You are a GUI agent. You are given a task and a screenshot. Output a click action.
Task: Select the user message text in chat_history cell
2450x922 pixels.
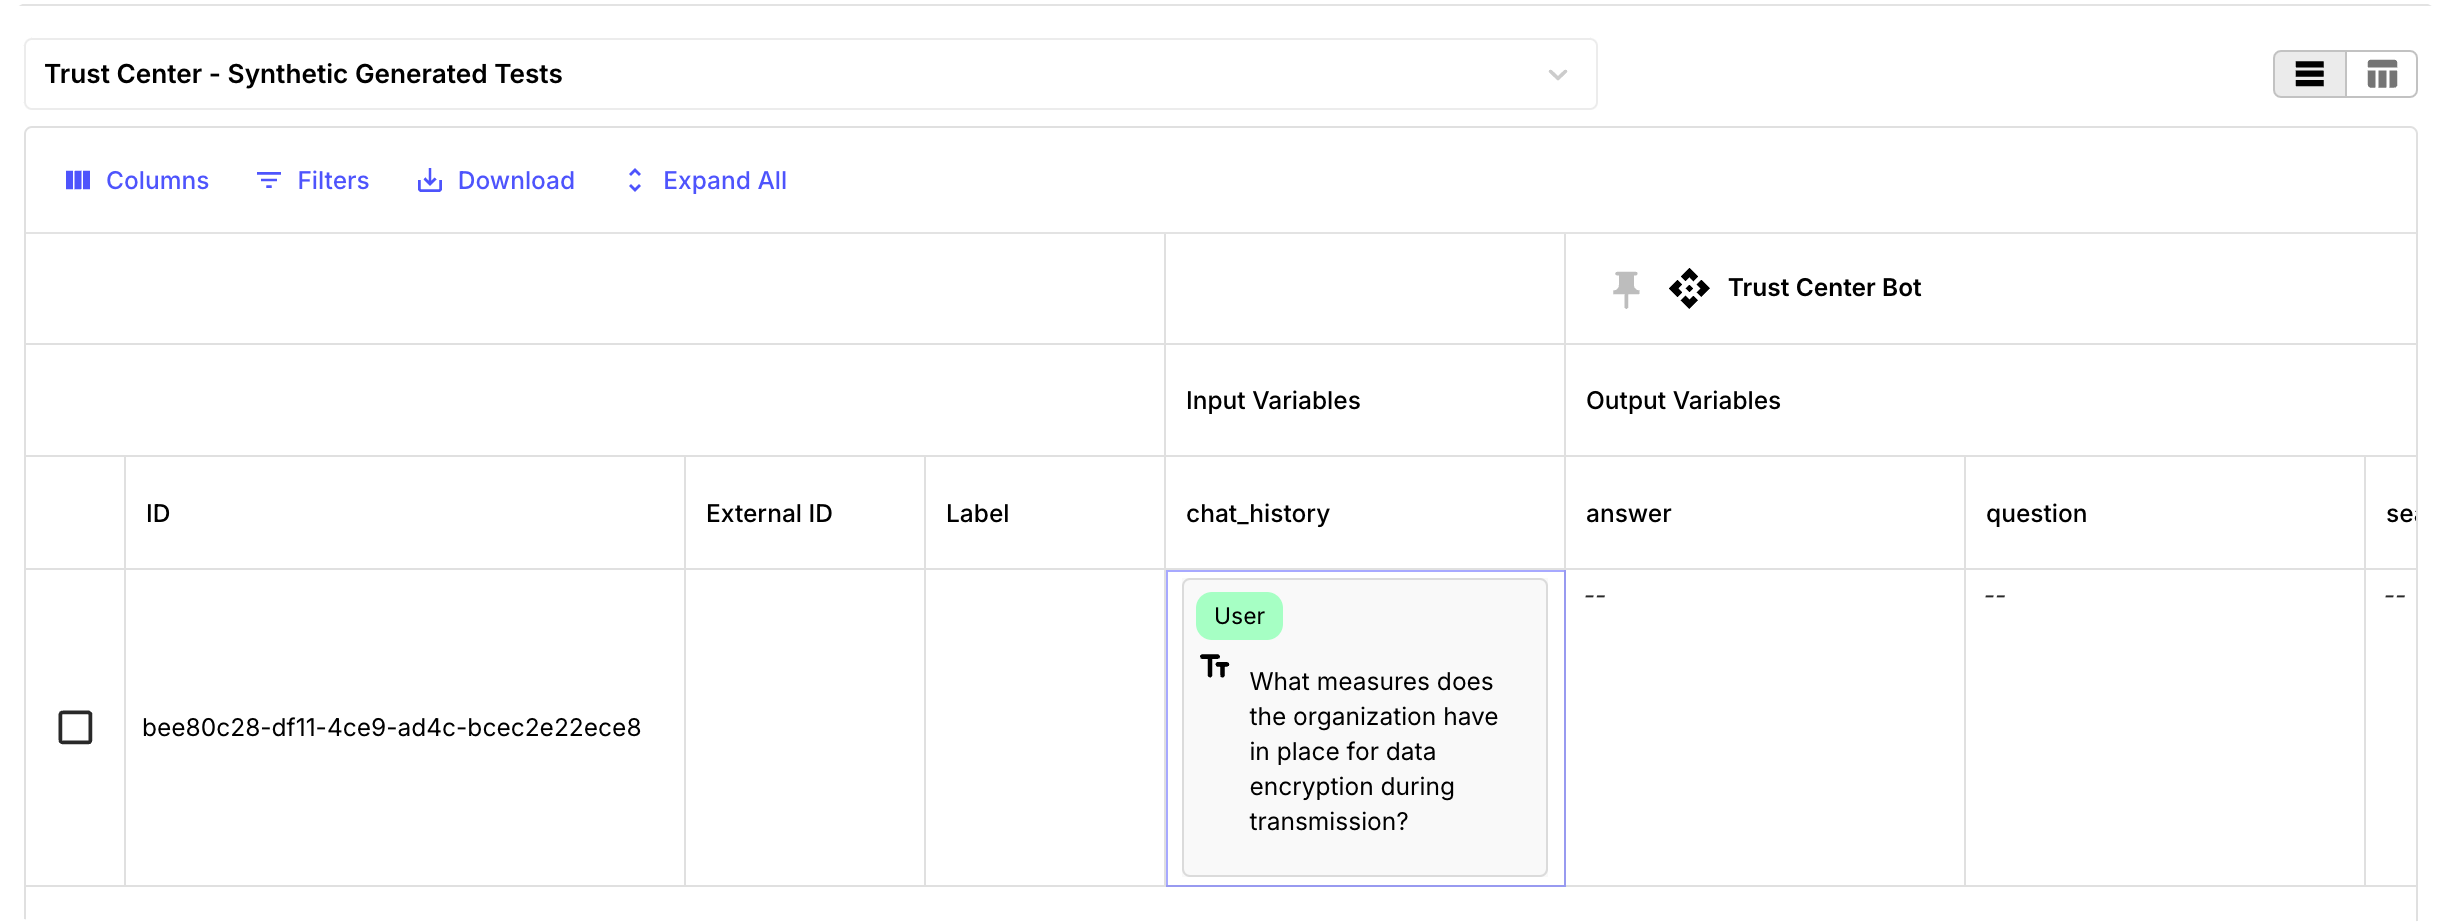[x=1372, y=751]
